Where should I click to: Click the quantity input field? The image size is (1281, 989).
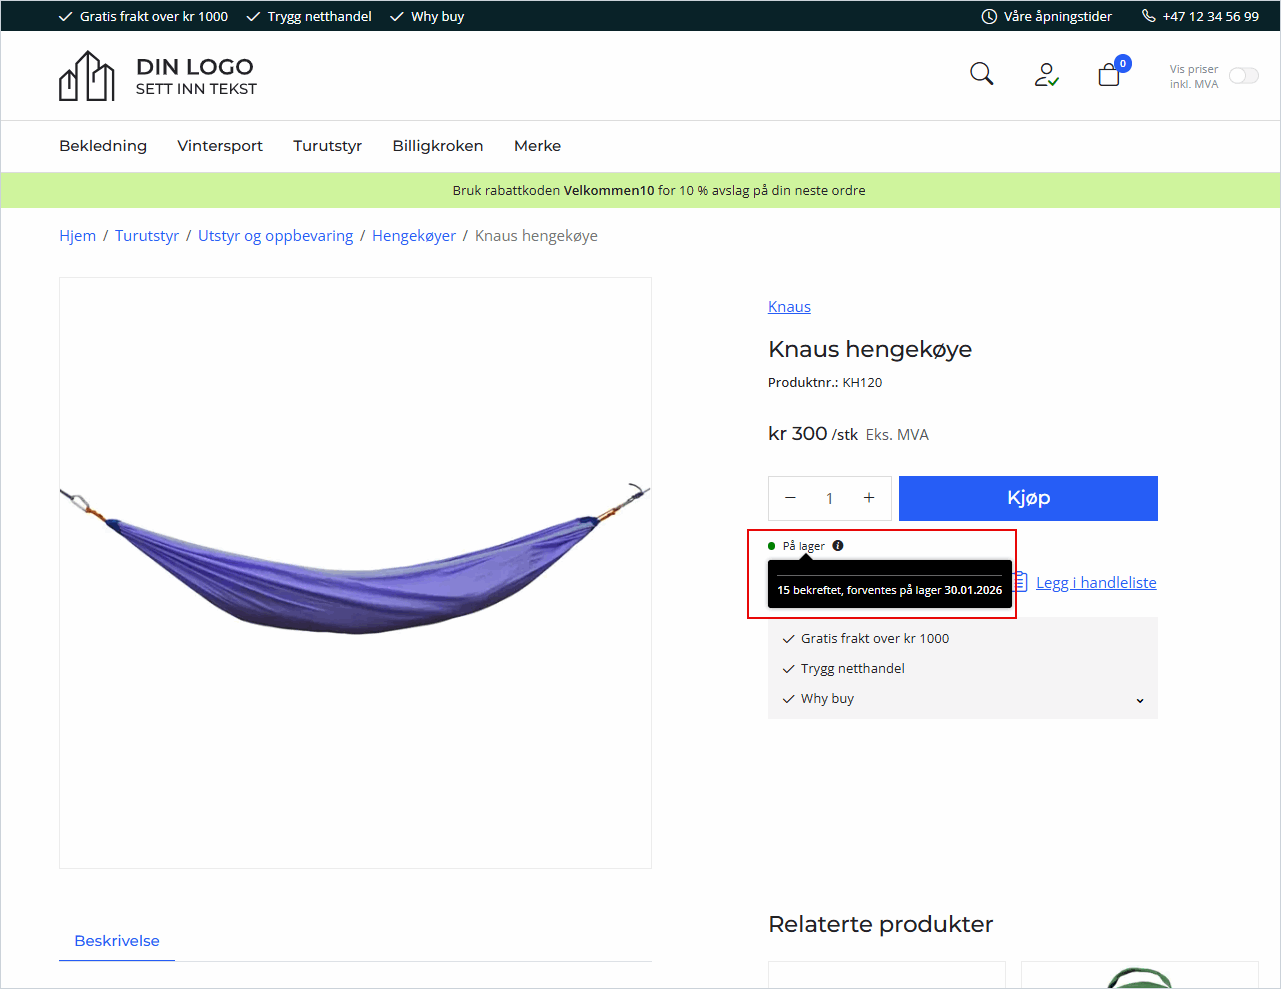[829, 498]
